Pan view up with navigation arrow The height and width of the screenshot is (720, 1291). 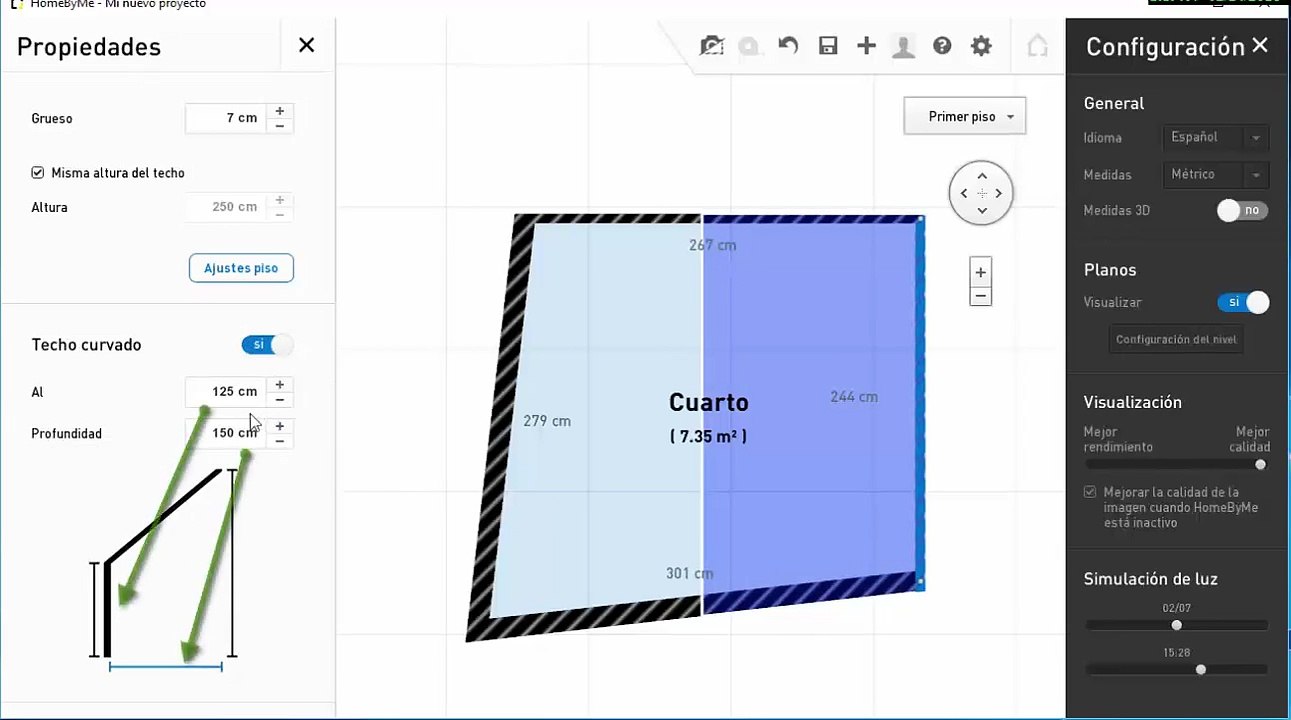(982, 176)
